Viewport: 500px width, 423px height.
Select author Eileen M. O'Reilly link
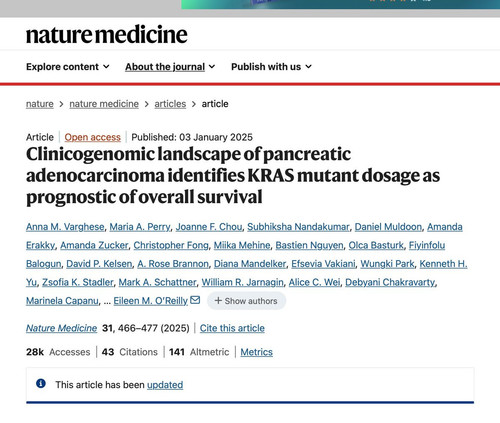click(x=151, y=301)
